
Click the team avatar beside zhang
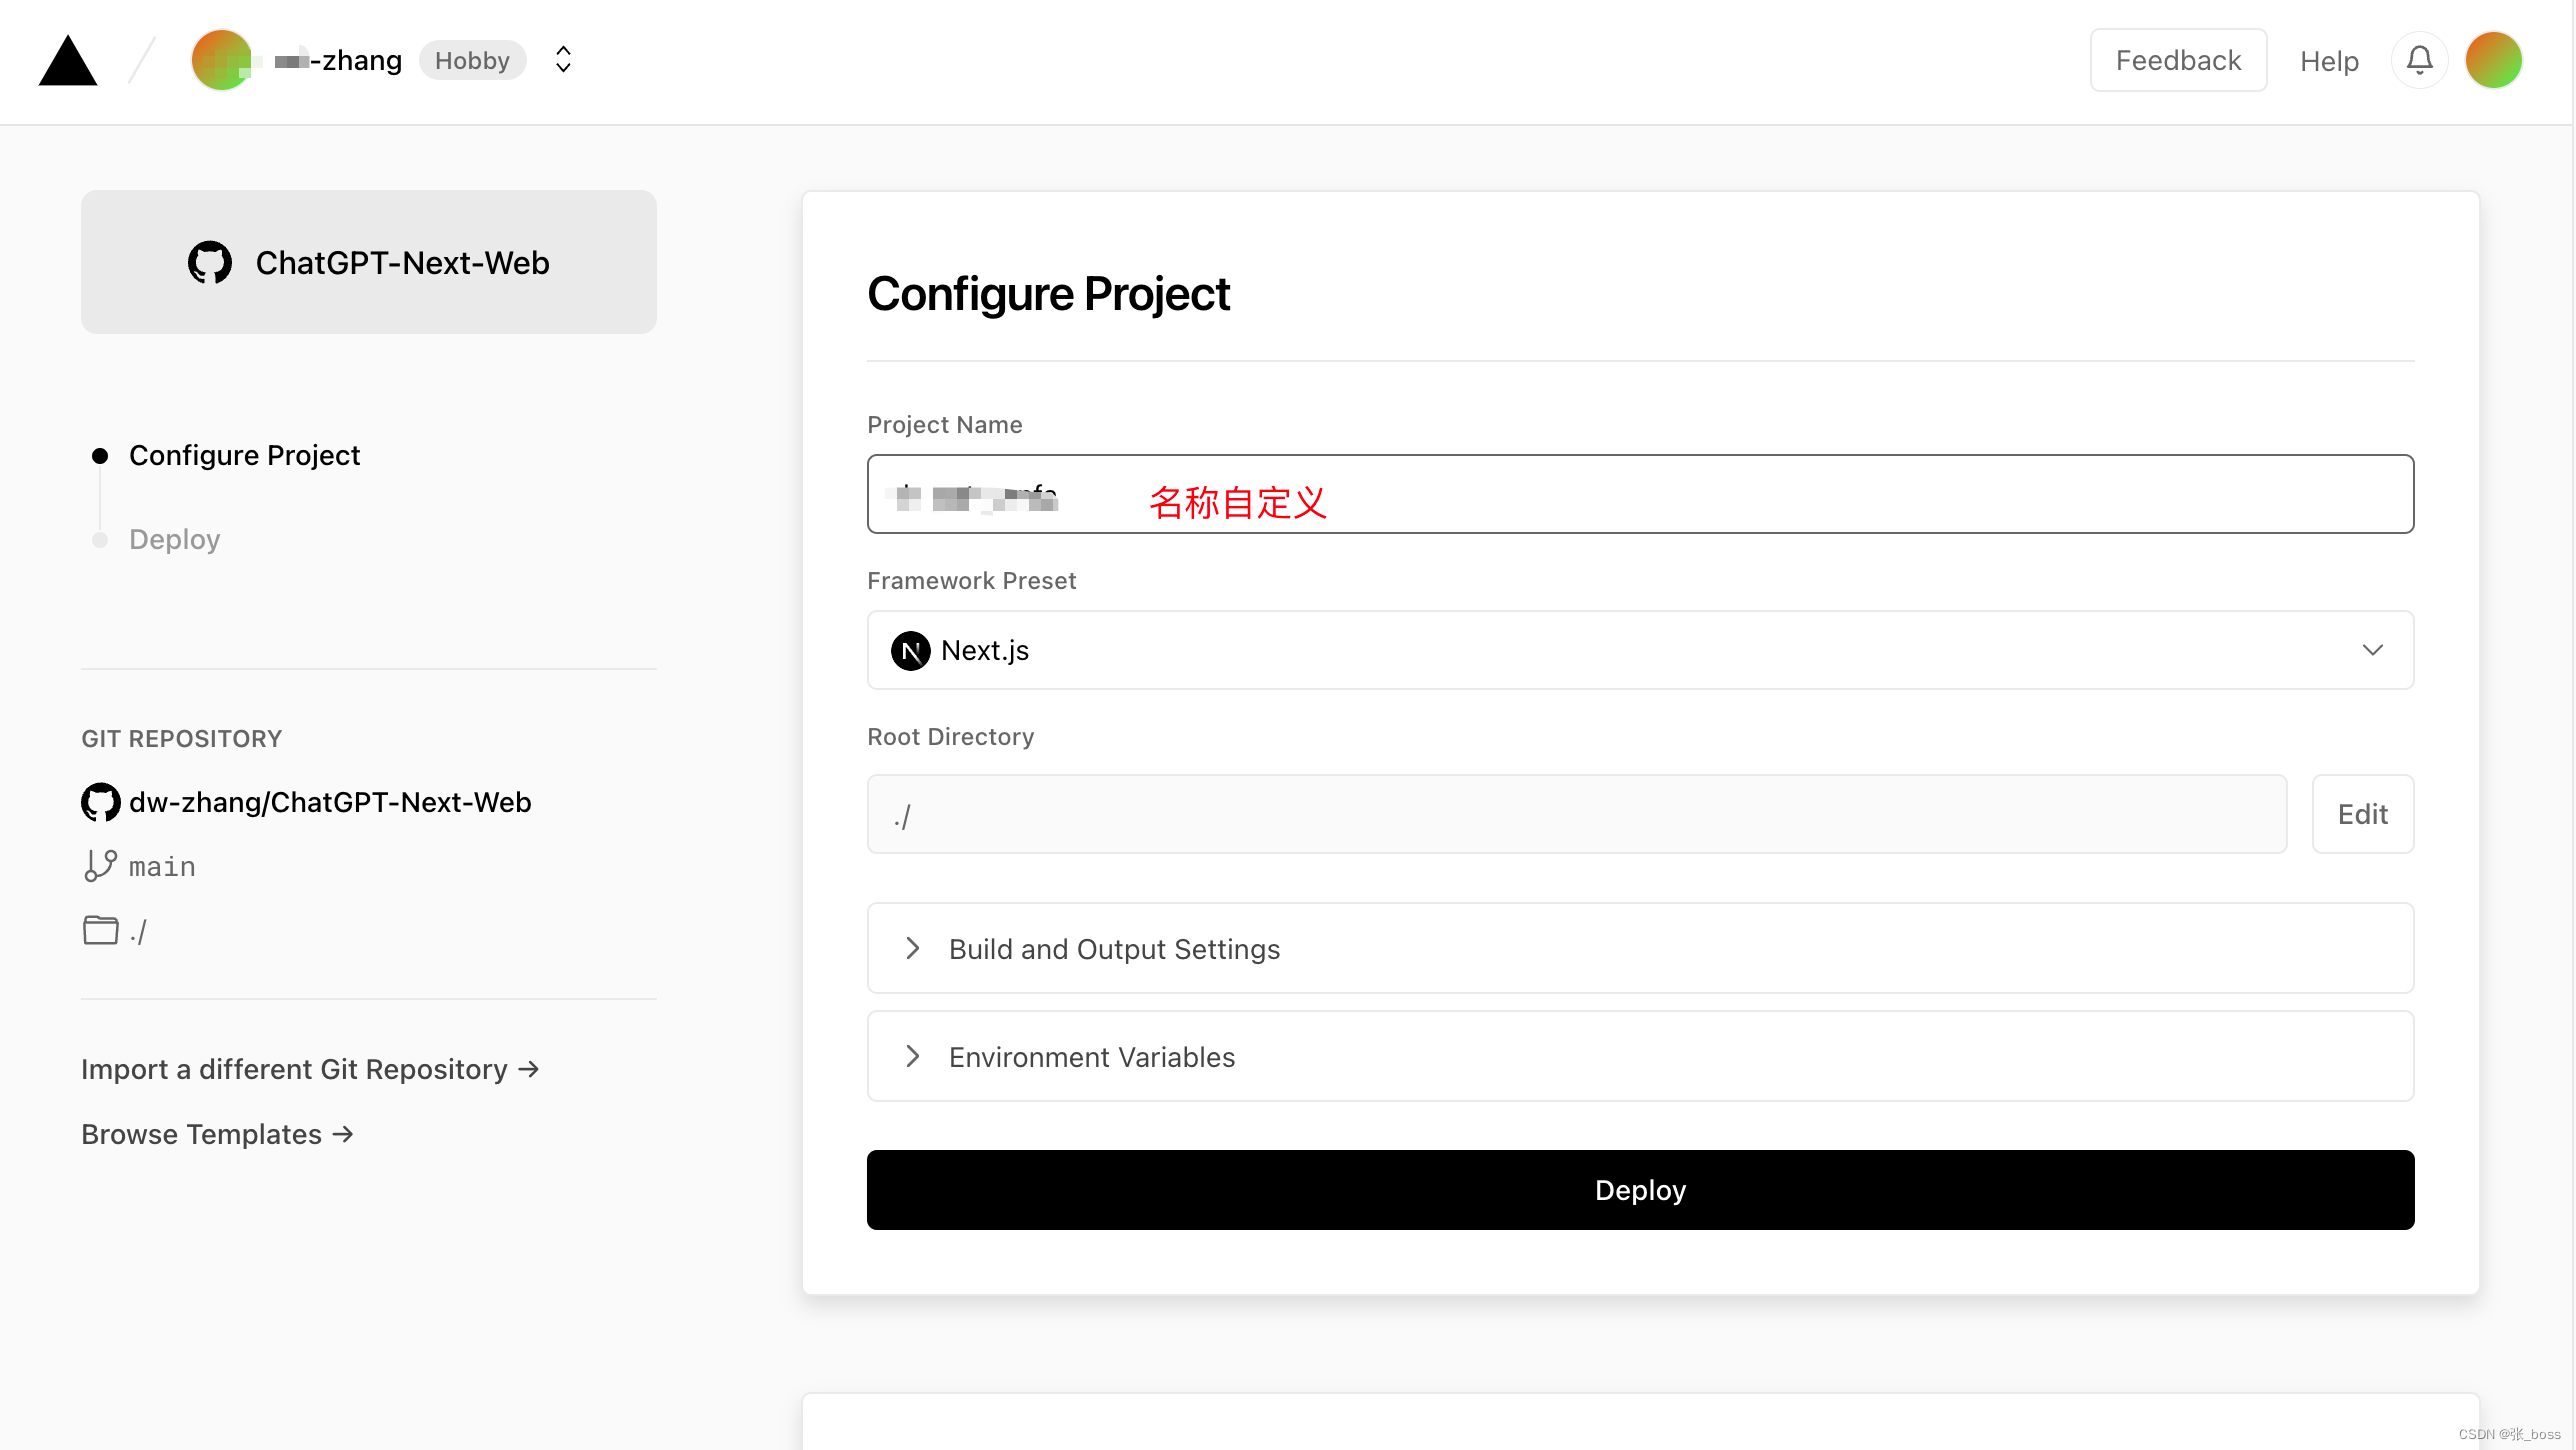(x=221, y=60)
